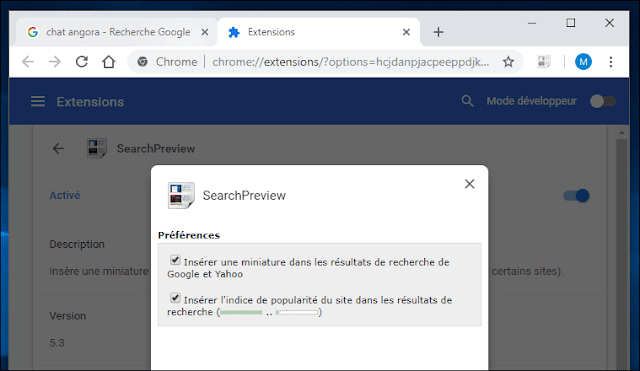Viewport: 640px width, 371px height.
Task: Close the SearchPreview options dialog
Action: tap(469, 184)
